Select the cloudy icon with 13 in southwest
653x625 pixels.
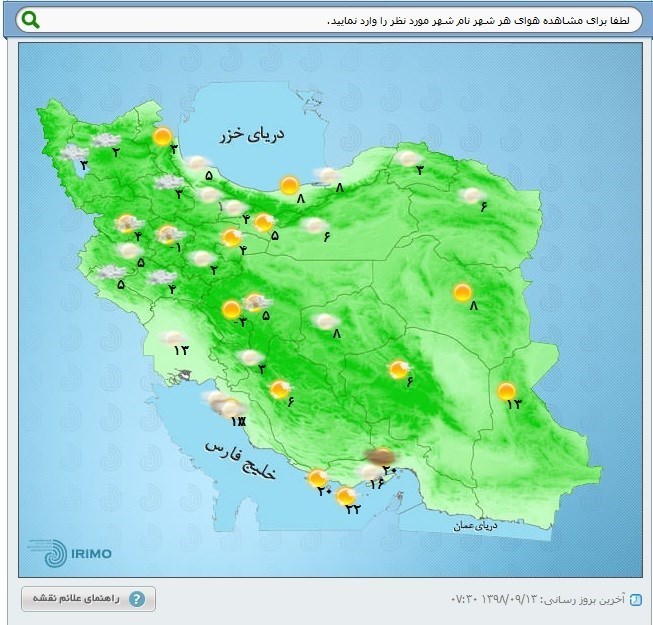click(174, 338)
